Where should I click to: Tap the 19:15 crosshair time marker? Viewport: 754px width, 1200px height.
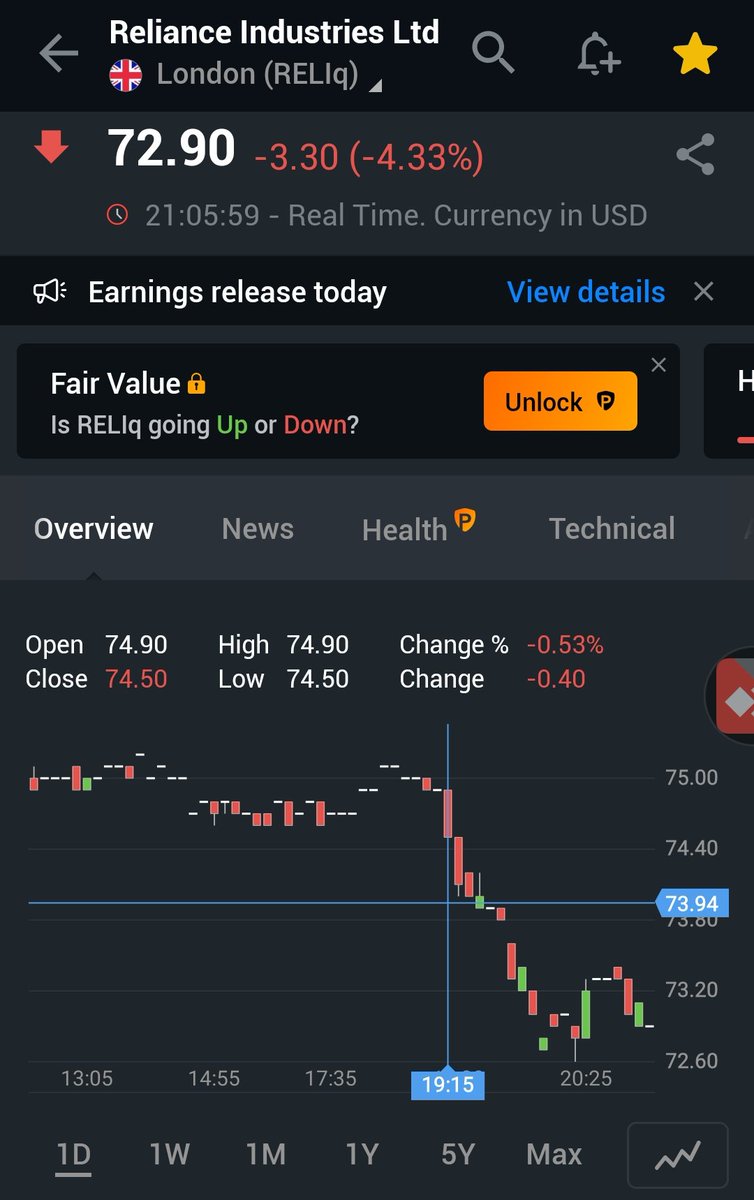(447, 1084)
